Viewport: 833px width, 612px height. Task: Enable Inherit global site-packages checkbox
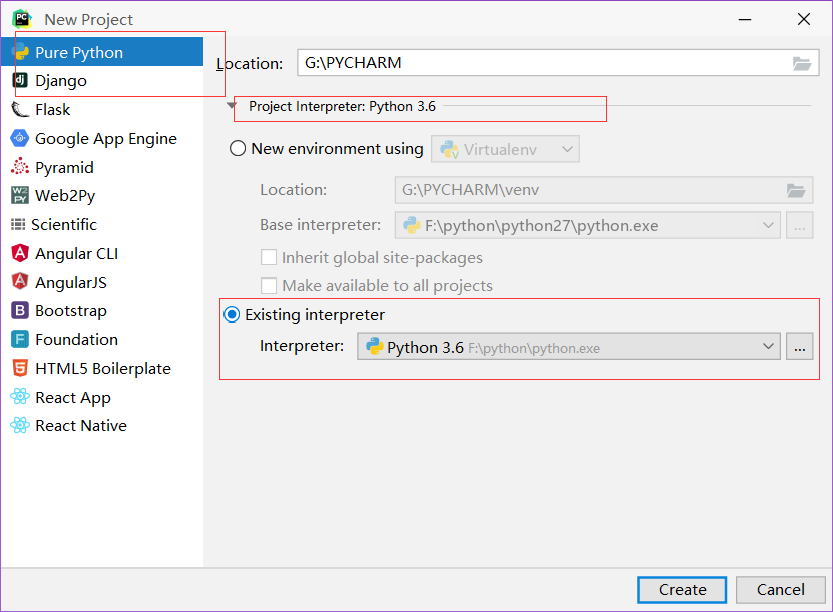pyautogui.click(x=269, y=257)
